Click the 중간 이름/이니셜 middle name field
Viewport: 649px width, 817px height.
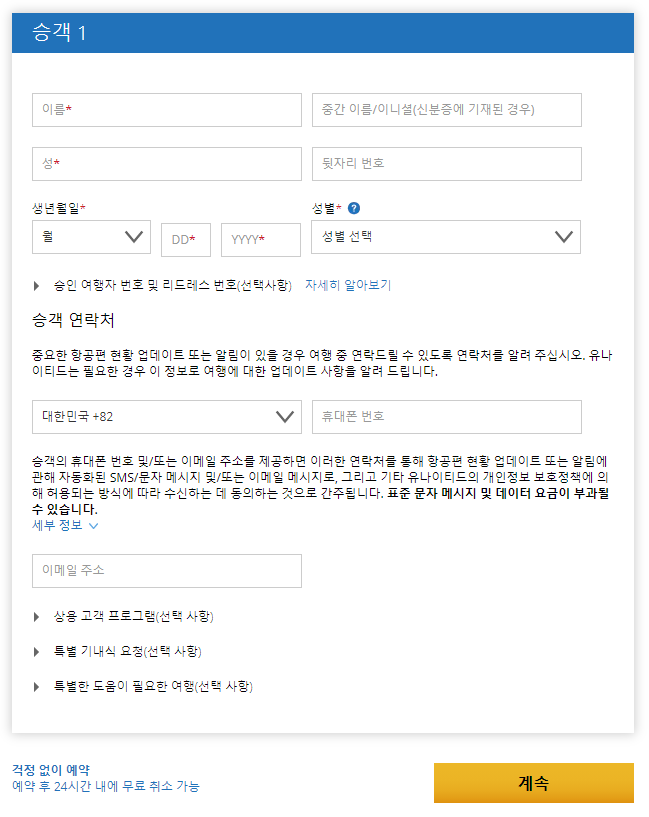pos(447,110)
